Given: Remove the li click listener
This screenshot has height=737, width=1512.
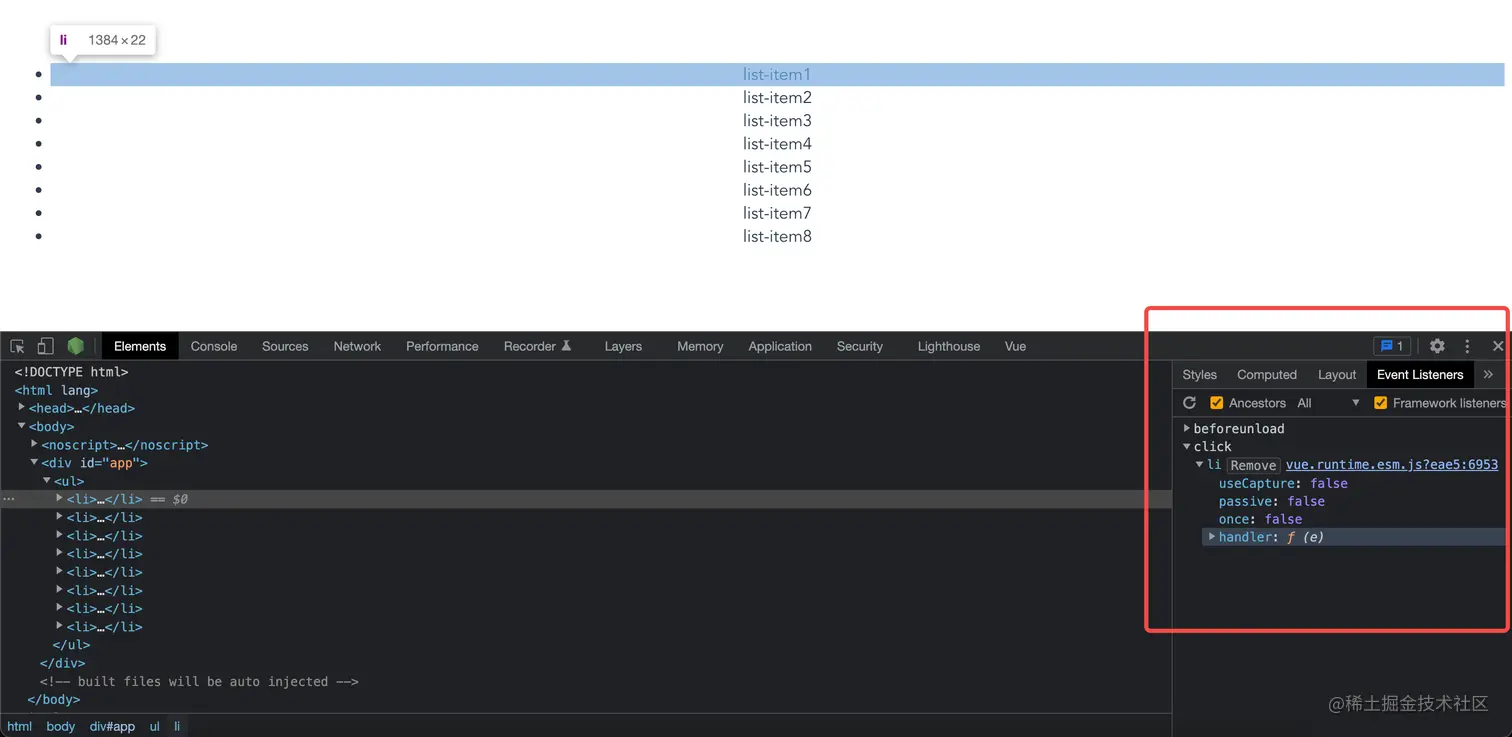Looking at the screenshot, I should (1253, 465).
